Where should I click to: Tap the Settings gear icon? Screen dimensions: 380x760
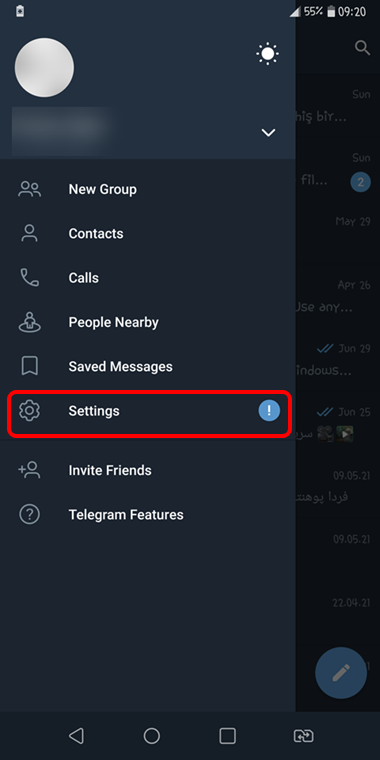coord(30,411)
